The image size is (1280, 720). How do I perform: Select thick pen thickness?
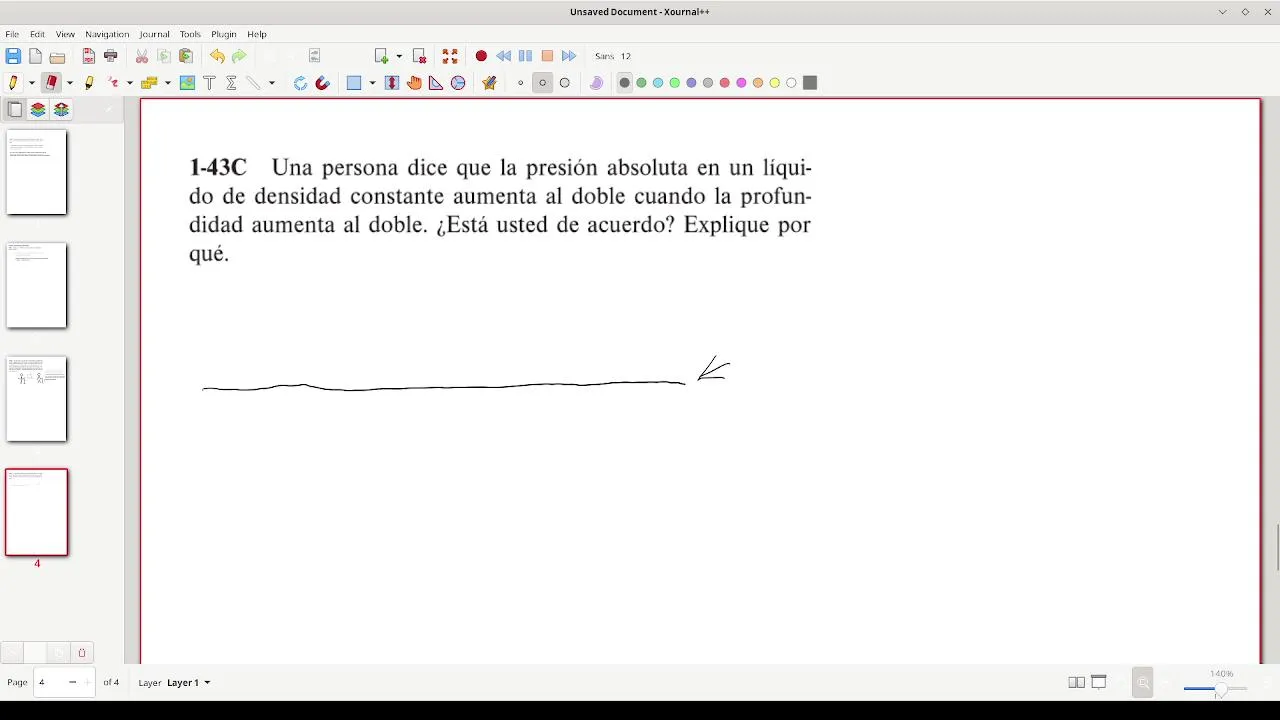pos(564,83)
